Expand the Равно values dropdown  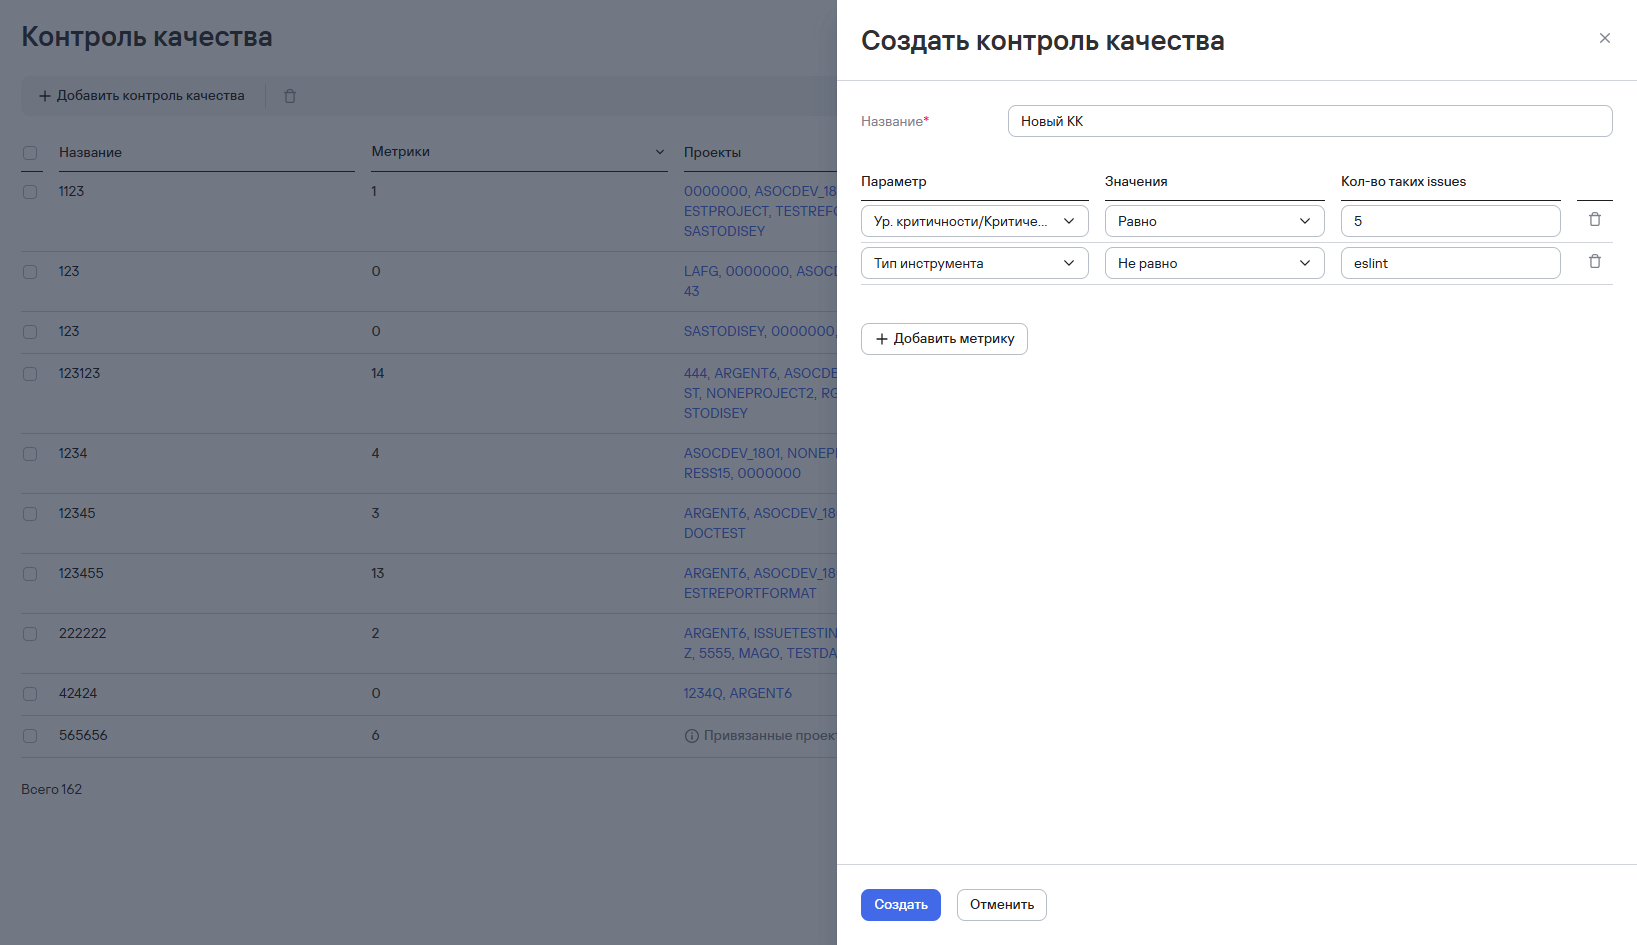(x=1214, y=221)
